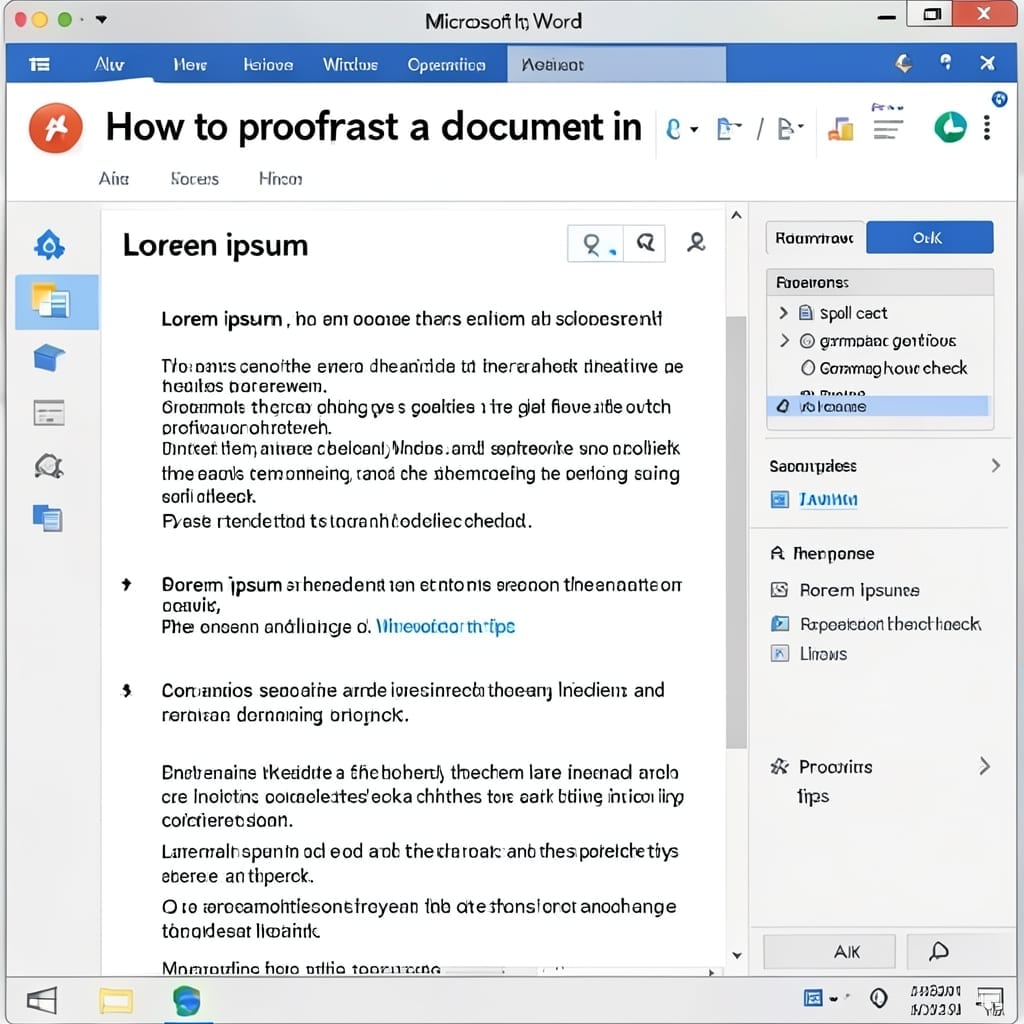Click the blue Ok button in the right panel
This screenshot has height=1024, width=1024.
pos(930,238)
